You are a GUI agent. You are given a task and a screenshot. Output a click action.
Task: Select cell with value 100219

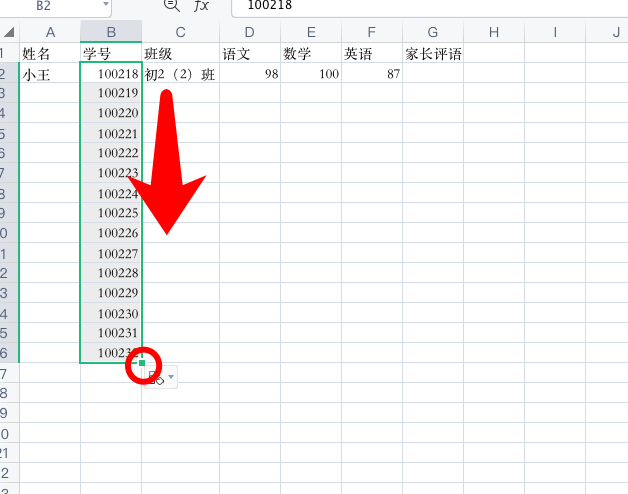tap(111, 93)
